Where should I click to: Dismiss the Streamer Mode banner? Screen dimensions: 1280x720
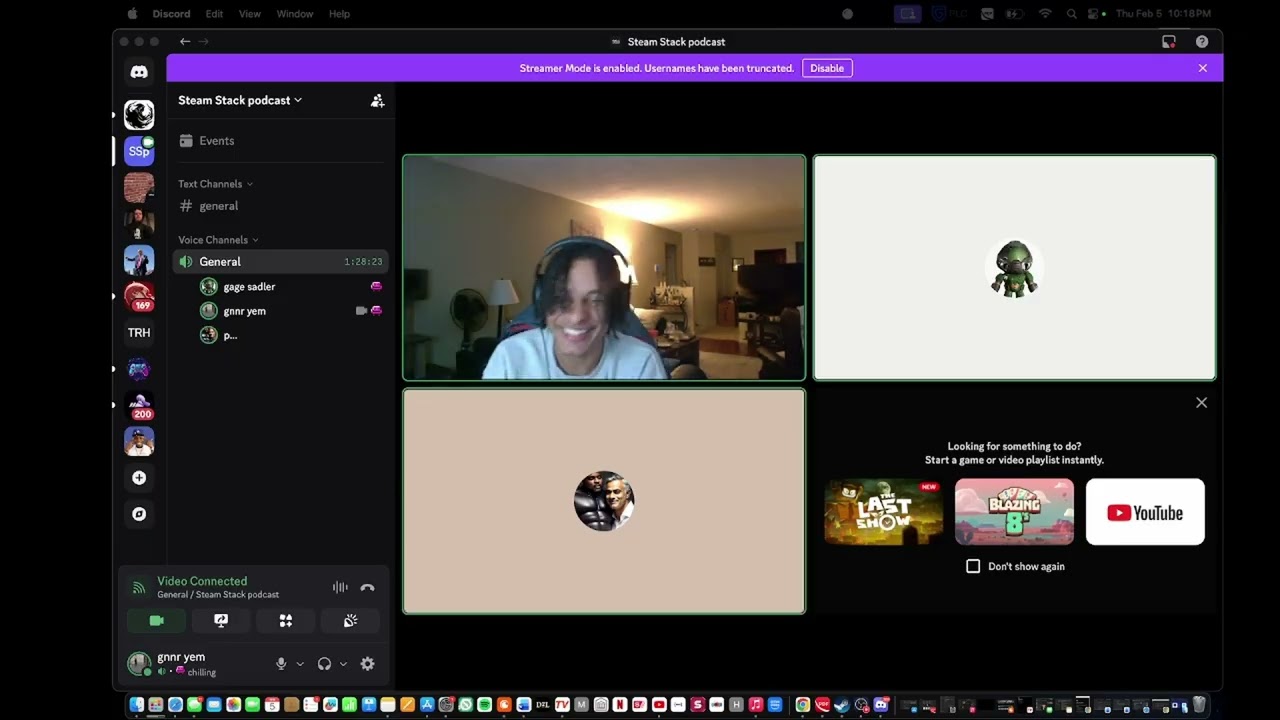1203,68
